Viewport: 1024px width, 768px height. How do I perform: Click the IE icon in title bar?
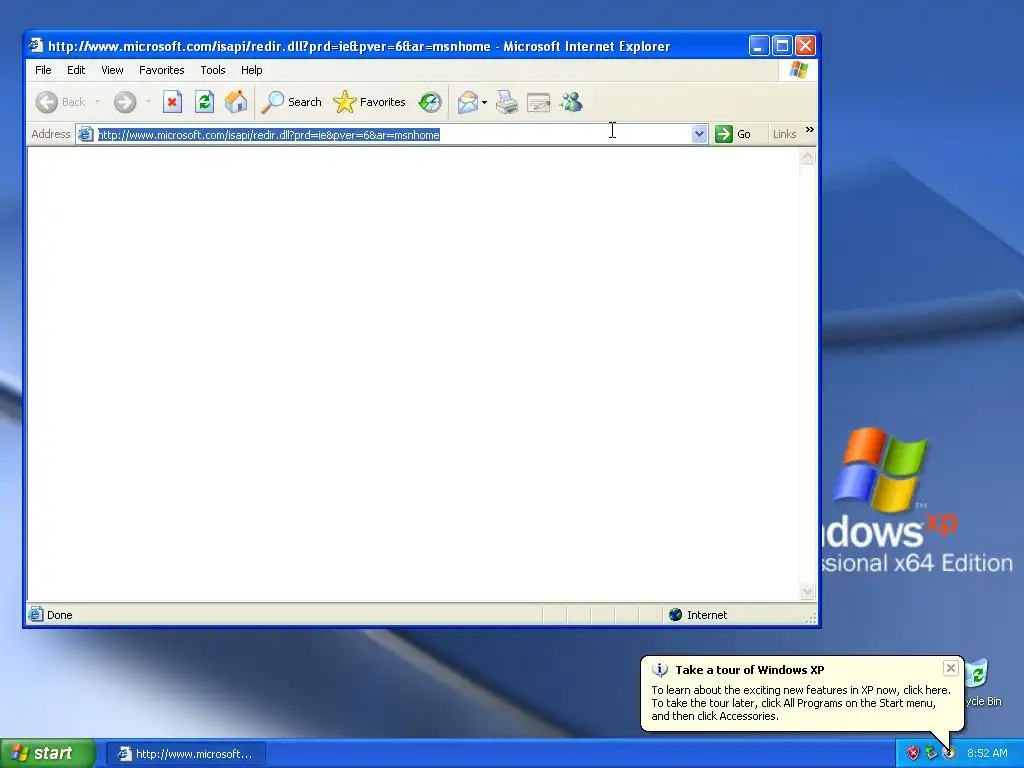coord(35,46)
